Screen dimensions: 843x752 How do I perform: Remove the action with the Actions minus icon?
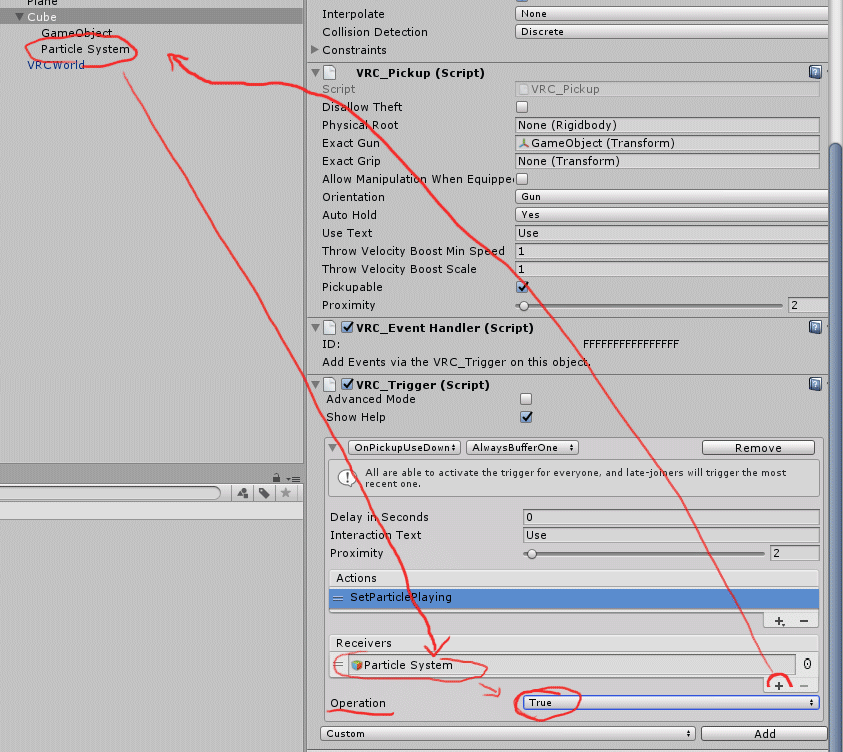click(x=804, y=621)
